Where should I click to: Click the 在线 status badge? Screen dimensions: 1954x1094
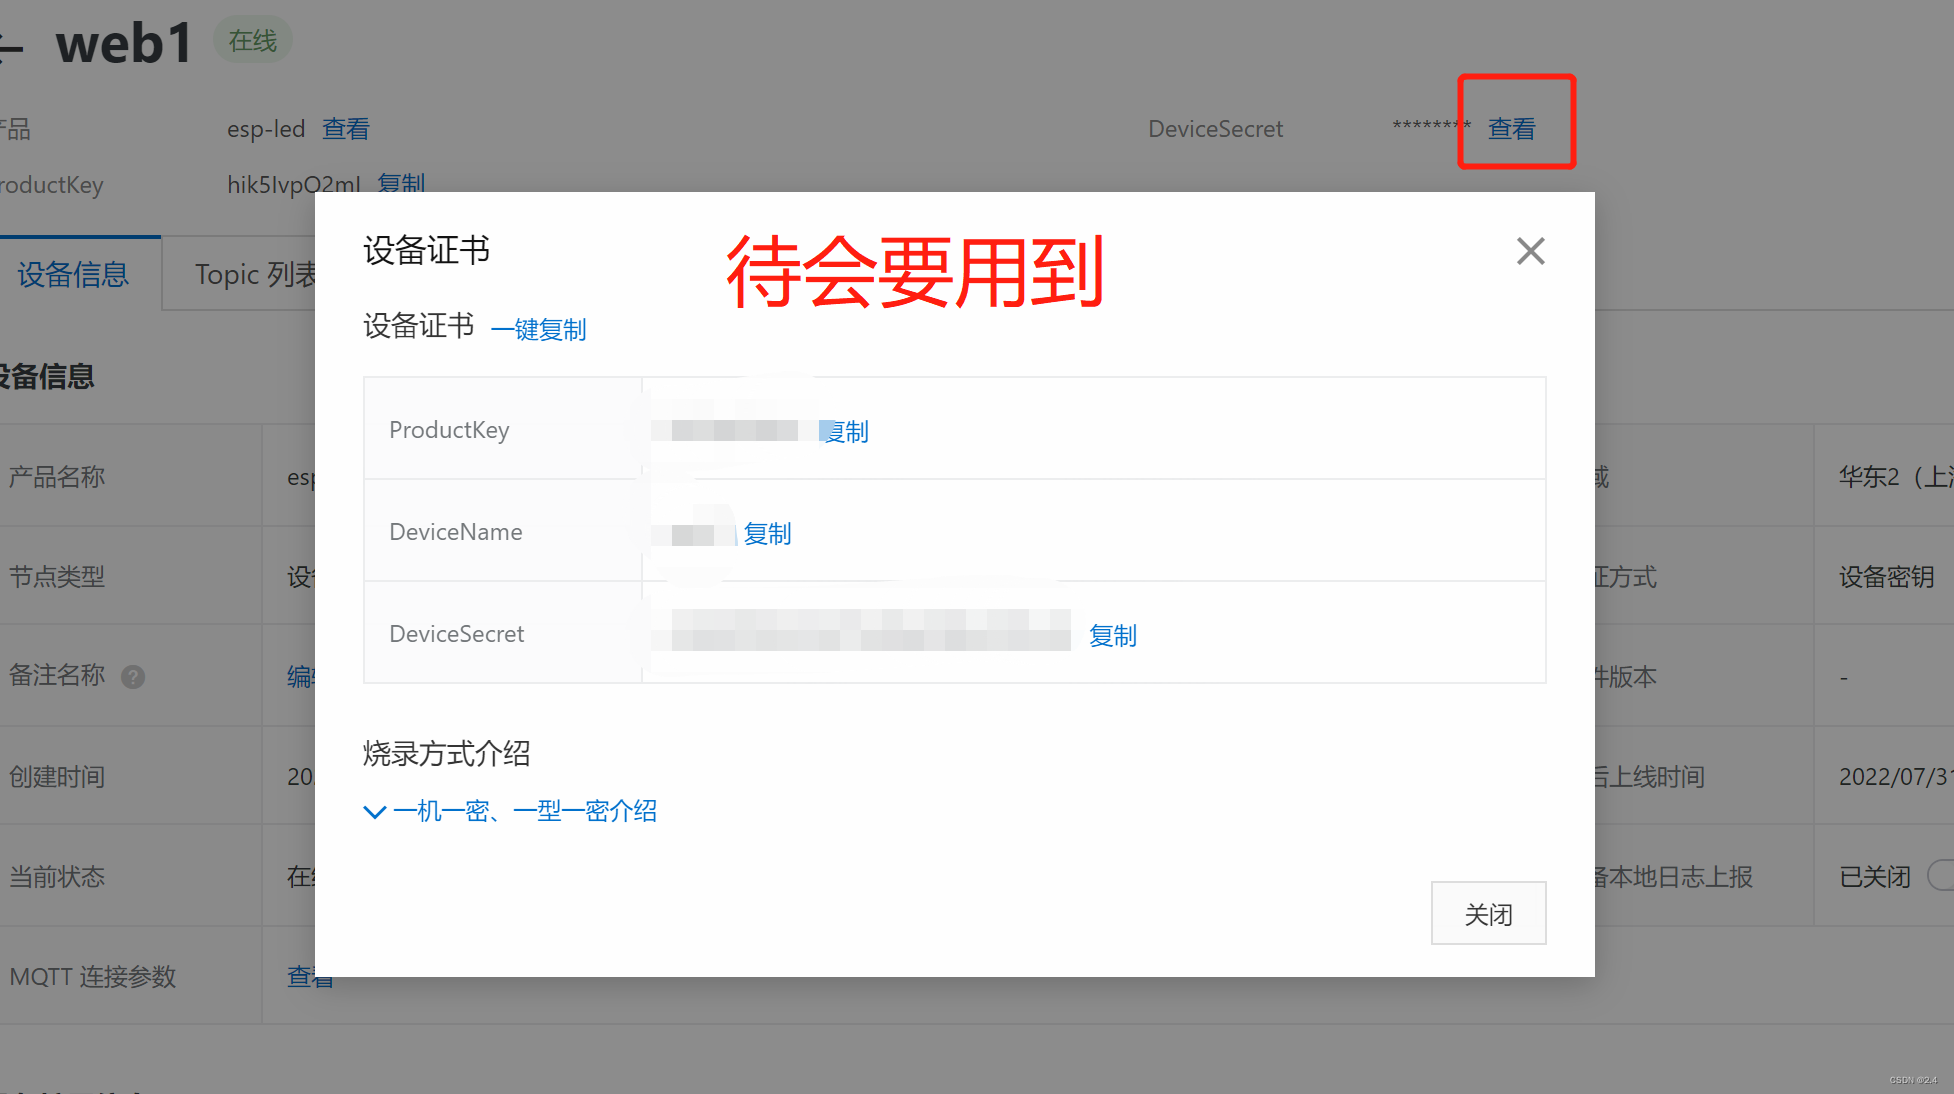(x=252, y=41)
